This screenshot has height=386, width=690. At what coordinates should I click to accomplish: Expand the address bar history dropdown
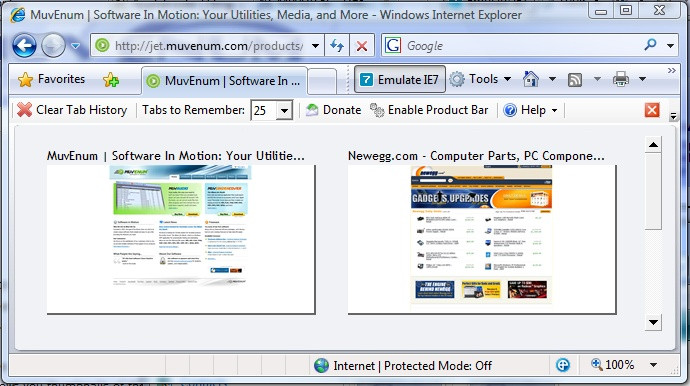pos(316,45)
